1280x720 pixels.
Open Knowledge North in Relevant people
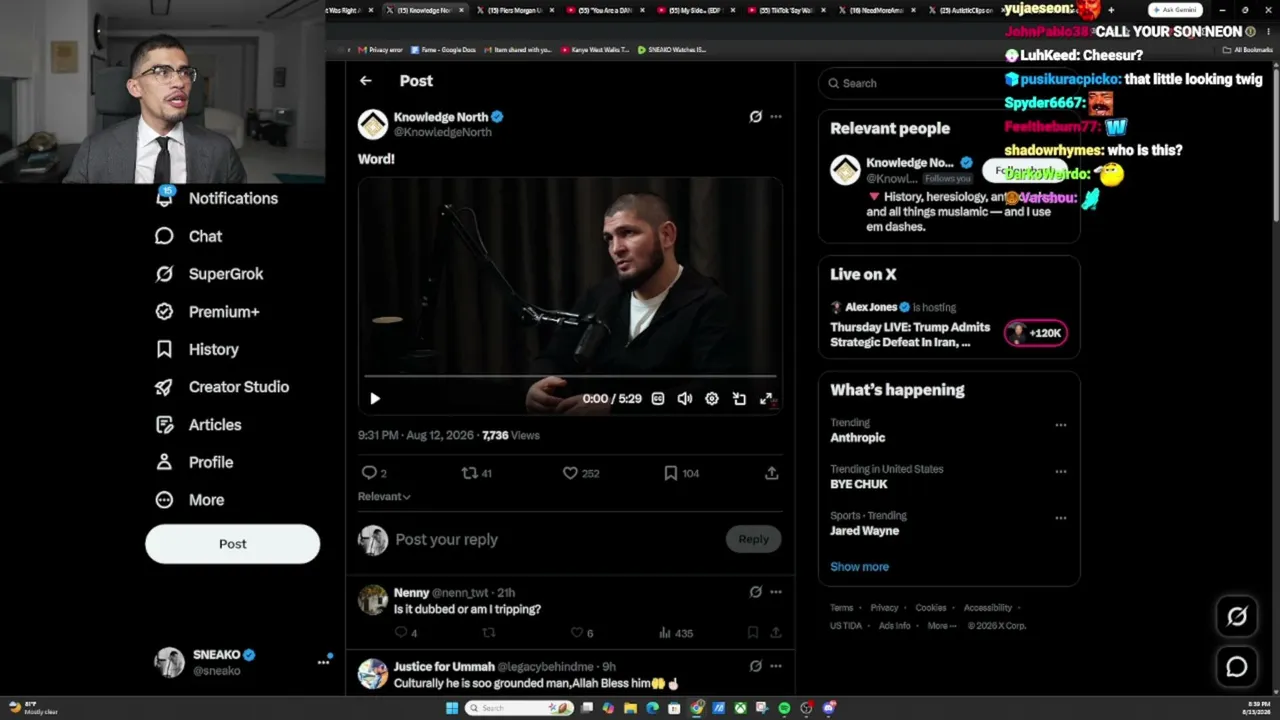coord(910,162)
